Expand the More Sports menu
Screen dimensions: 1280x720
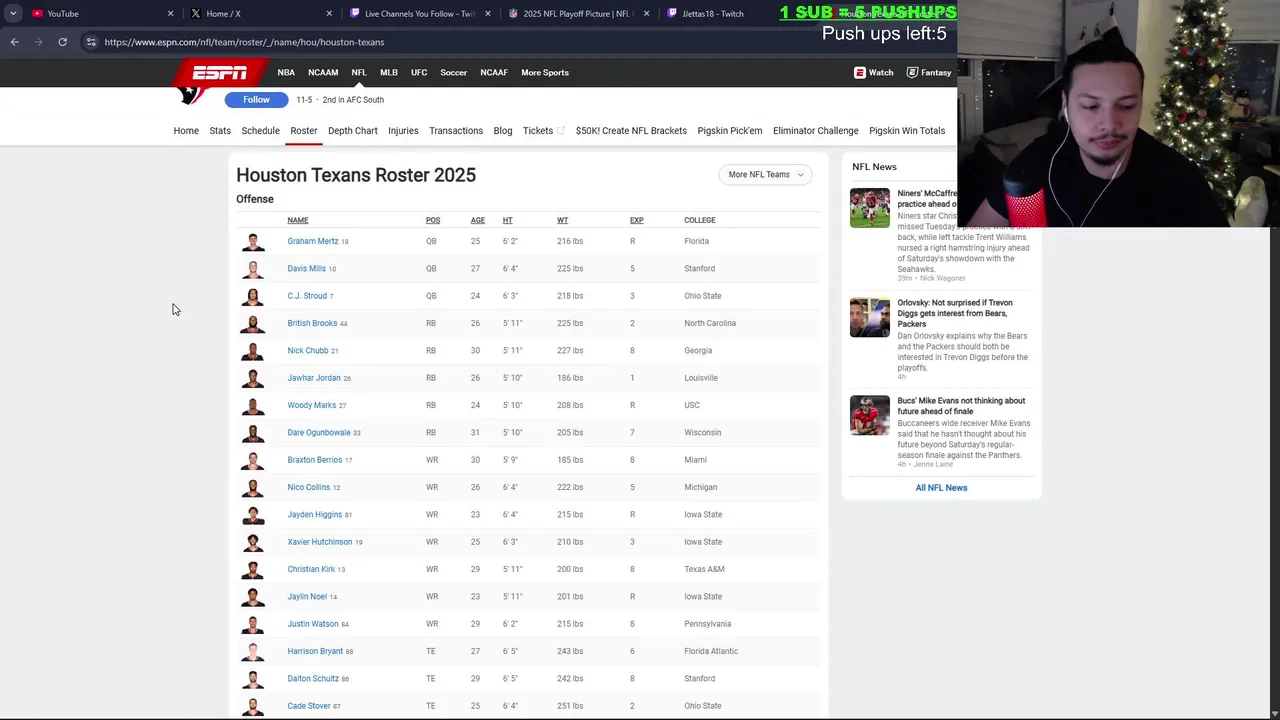point(545,72)
